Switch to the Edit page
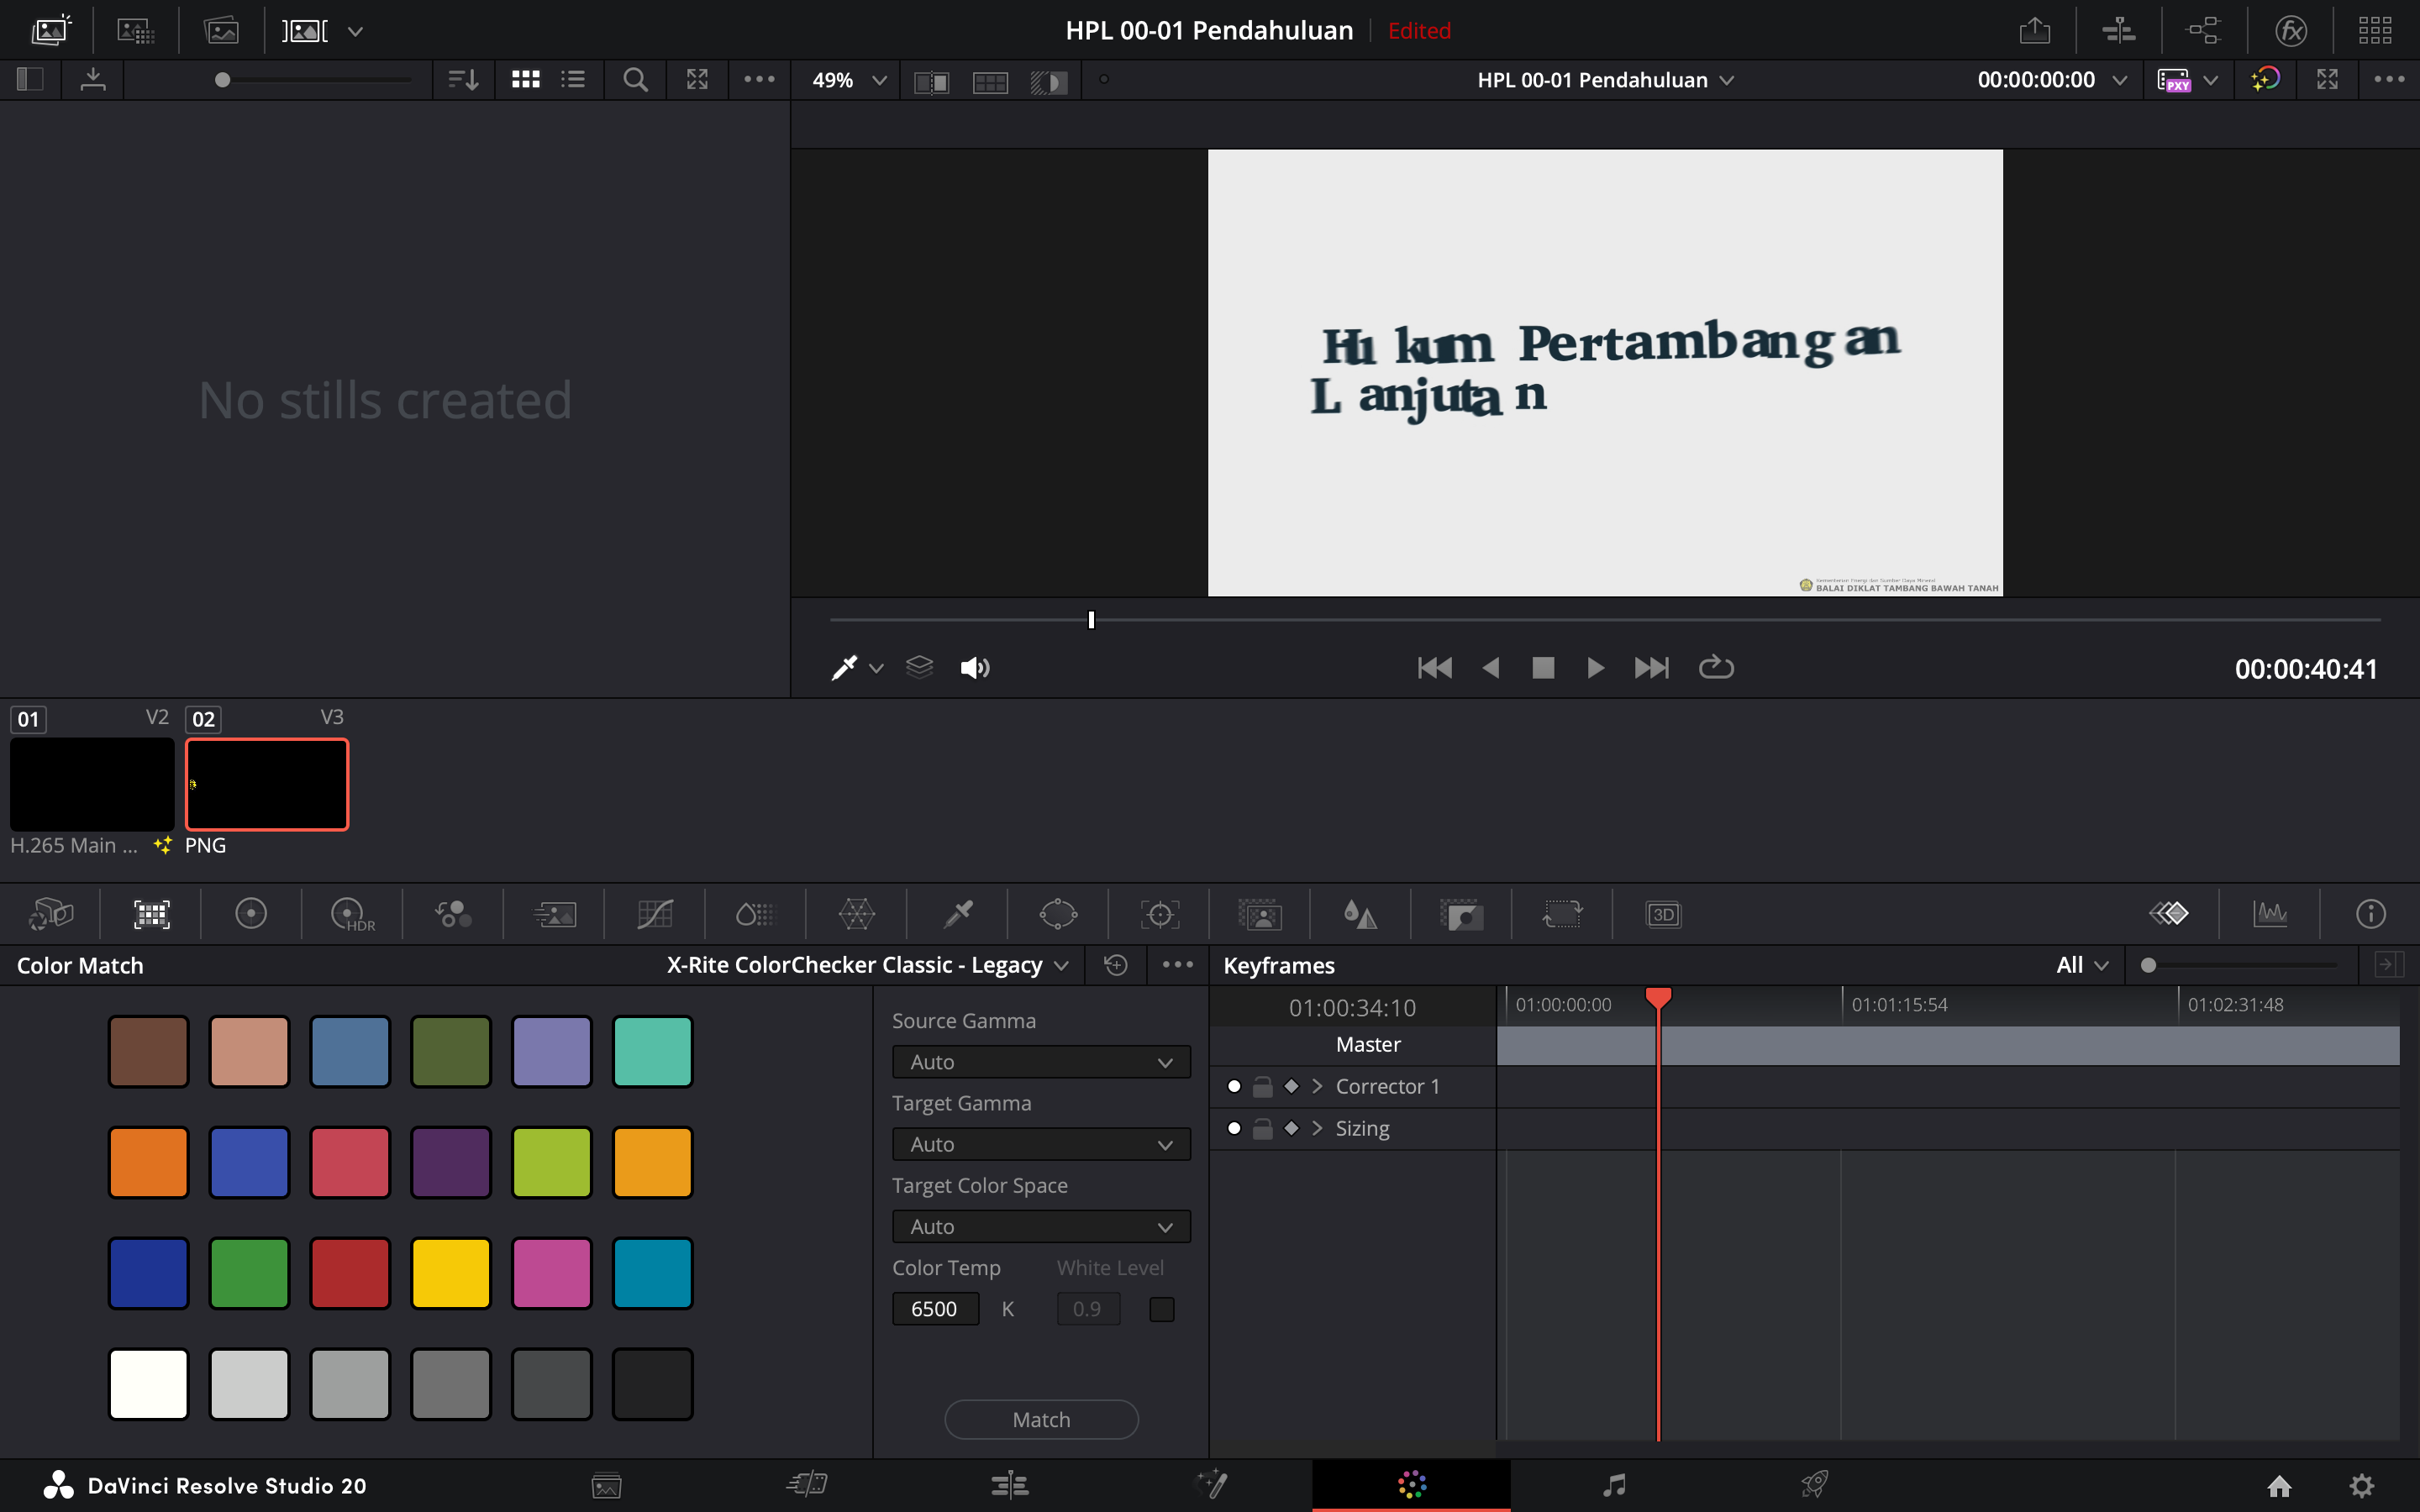Screen dimensions: 2420x1512 [1010, 1485]
